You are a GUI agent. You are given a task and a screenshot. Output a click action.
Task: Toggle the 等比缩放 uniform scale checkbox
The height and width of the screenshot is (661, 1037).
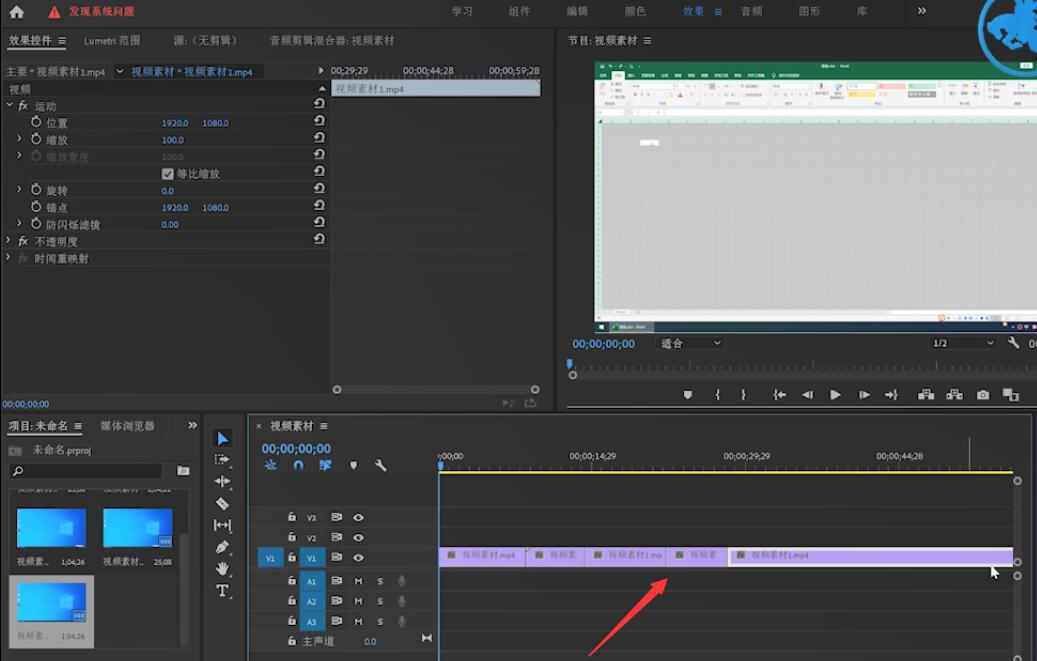coord(167,174)
